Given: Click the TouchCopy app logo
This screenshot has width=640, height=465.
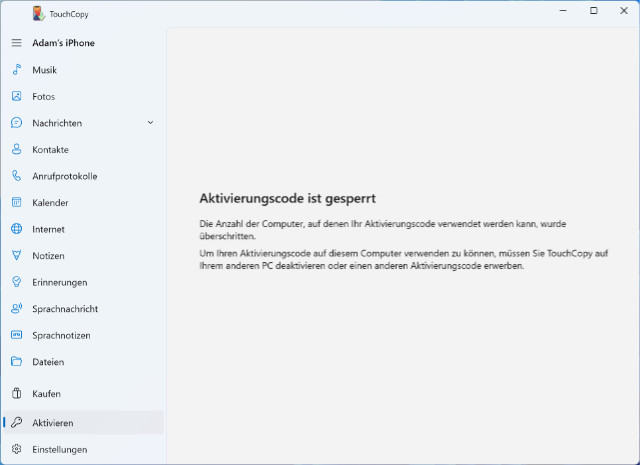Looking at the screenshot, I should pyautogui.click(x=39, y=14).
